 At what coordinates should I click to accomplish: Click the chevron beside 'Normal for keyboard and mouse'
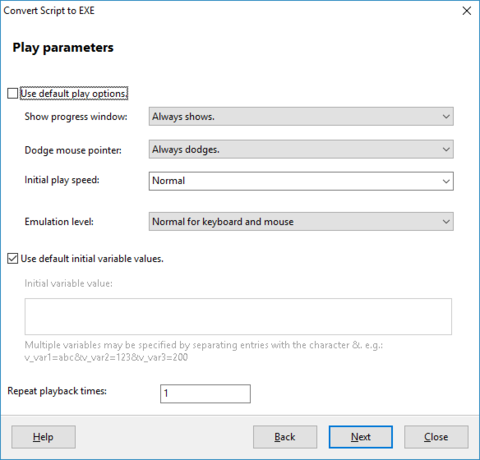coord(446,222)
